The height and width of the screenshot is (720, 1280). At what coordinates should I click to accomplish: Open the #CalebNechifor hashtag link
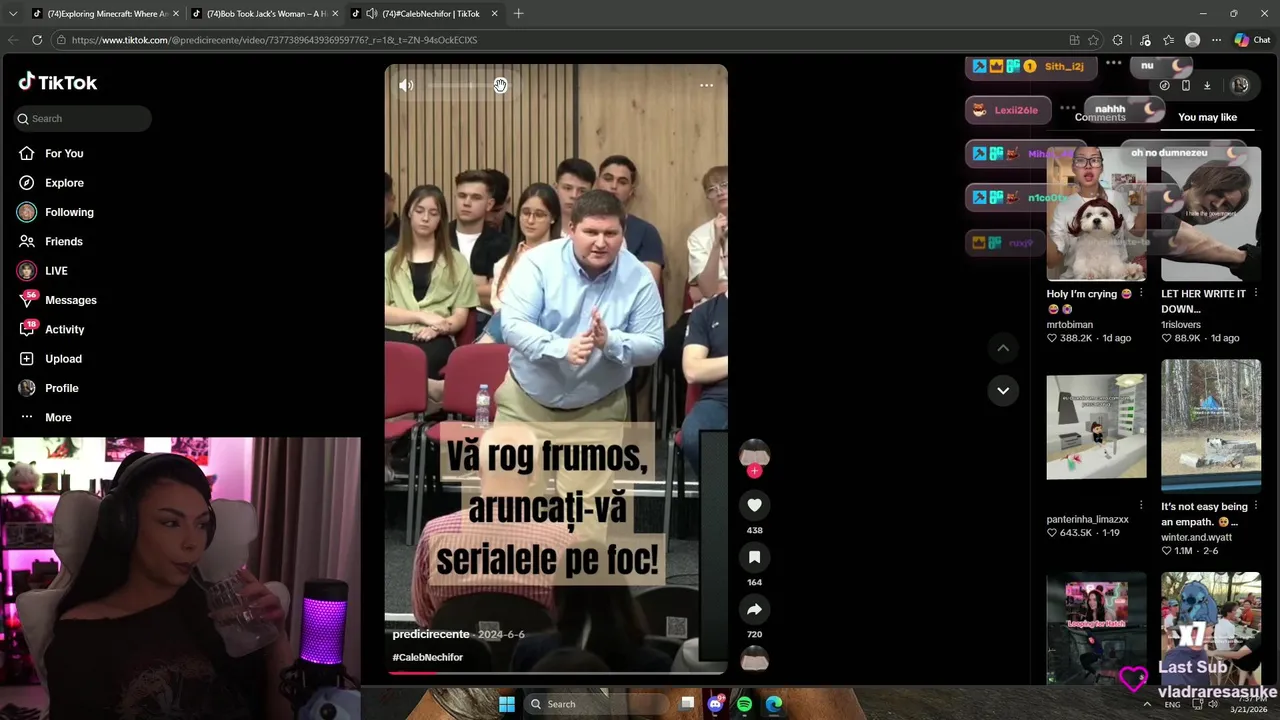pyautogui.click(x=428, y=657)
